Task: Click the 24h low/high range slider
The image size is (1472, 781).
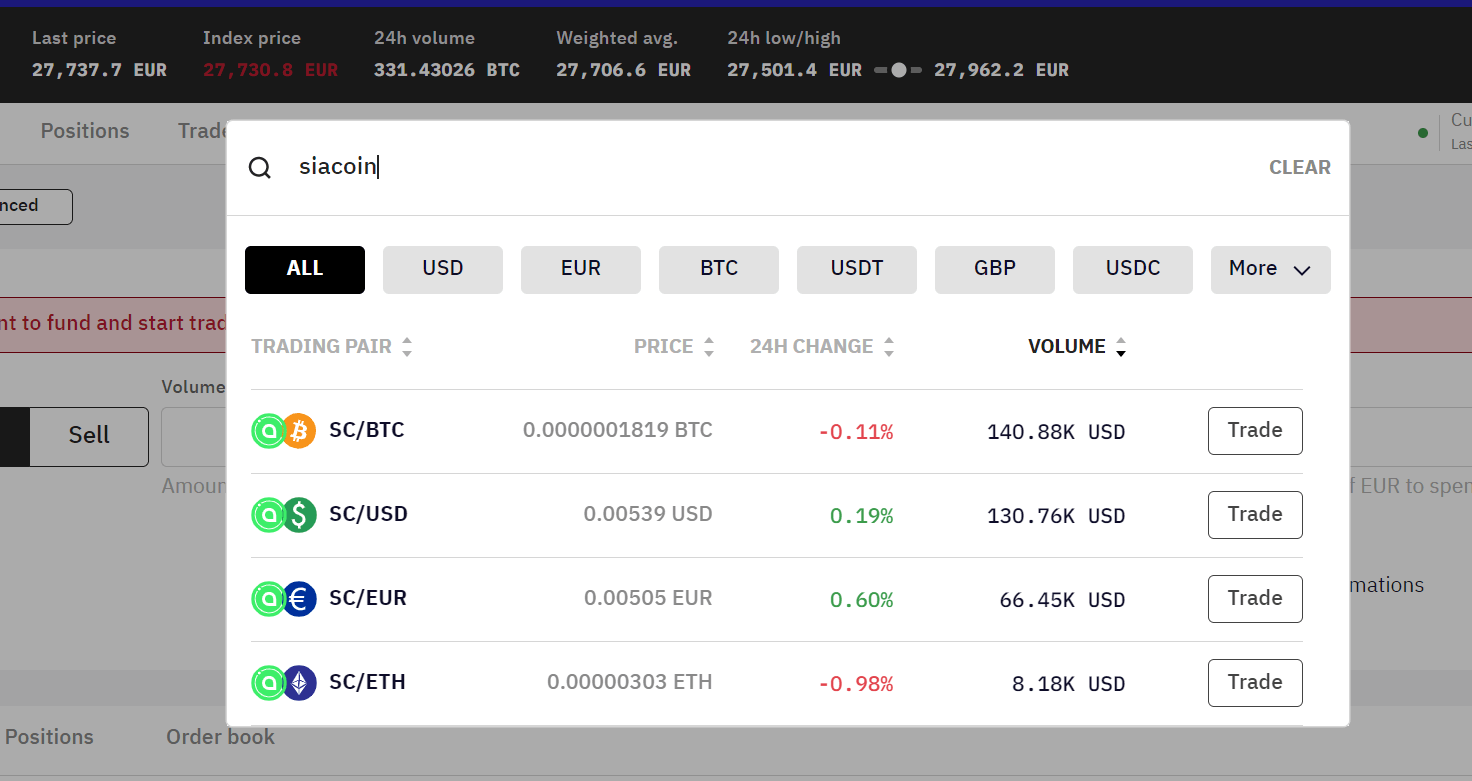Action: (x=898, y=71)
